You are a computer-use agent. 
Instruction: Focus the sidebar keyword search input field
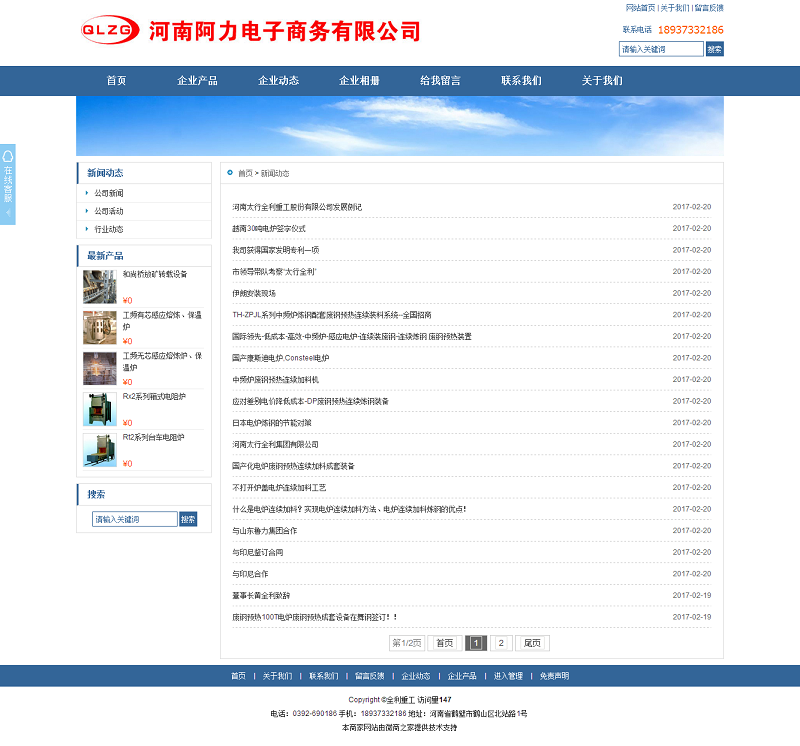134,519
